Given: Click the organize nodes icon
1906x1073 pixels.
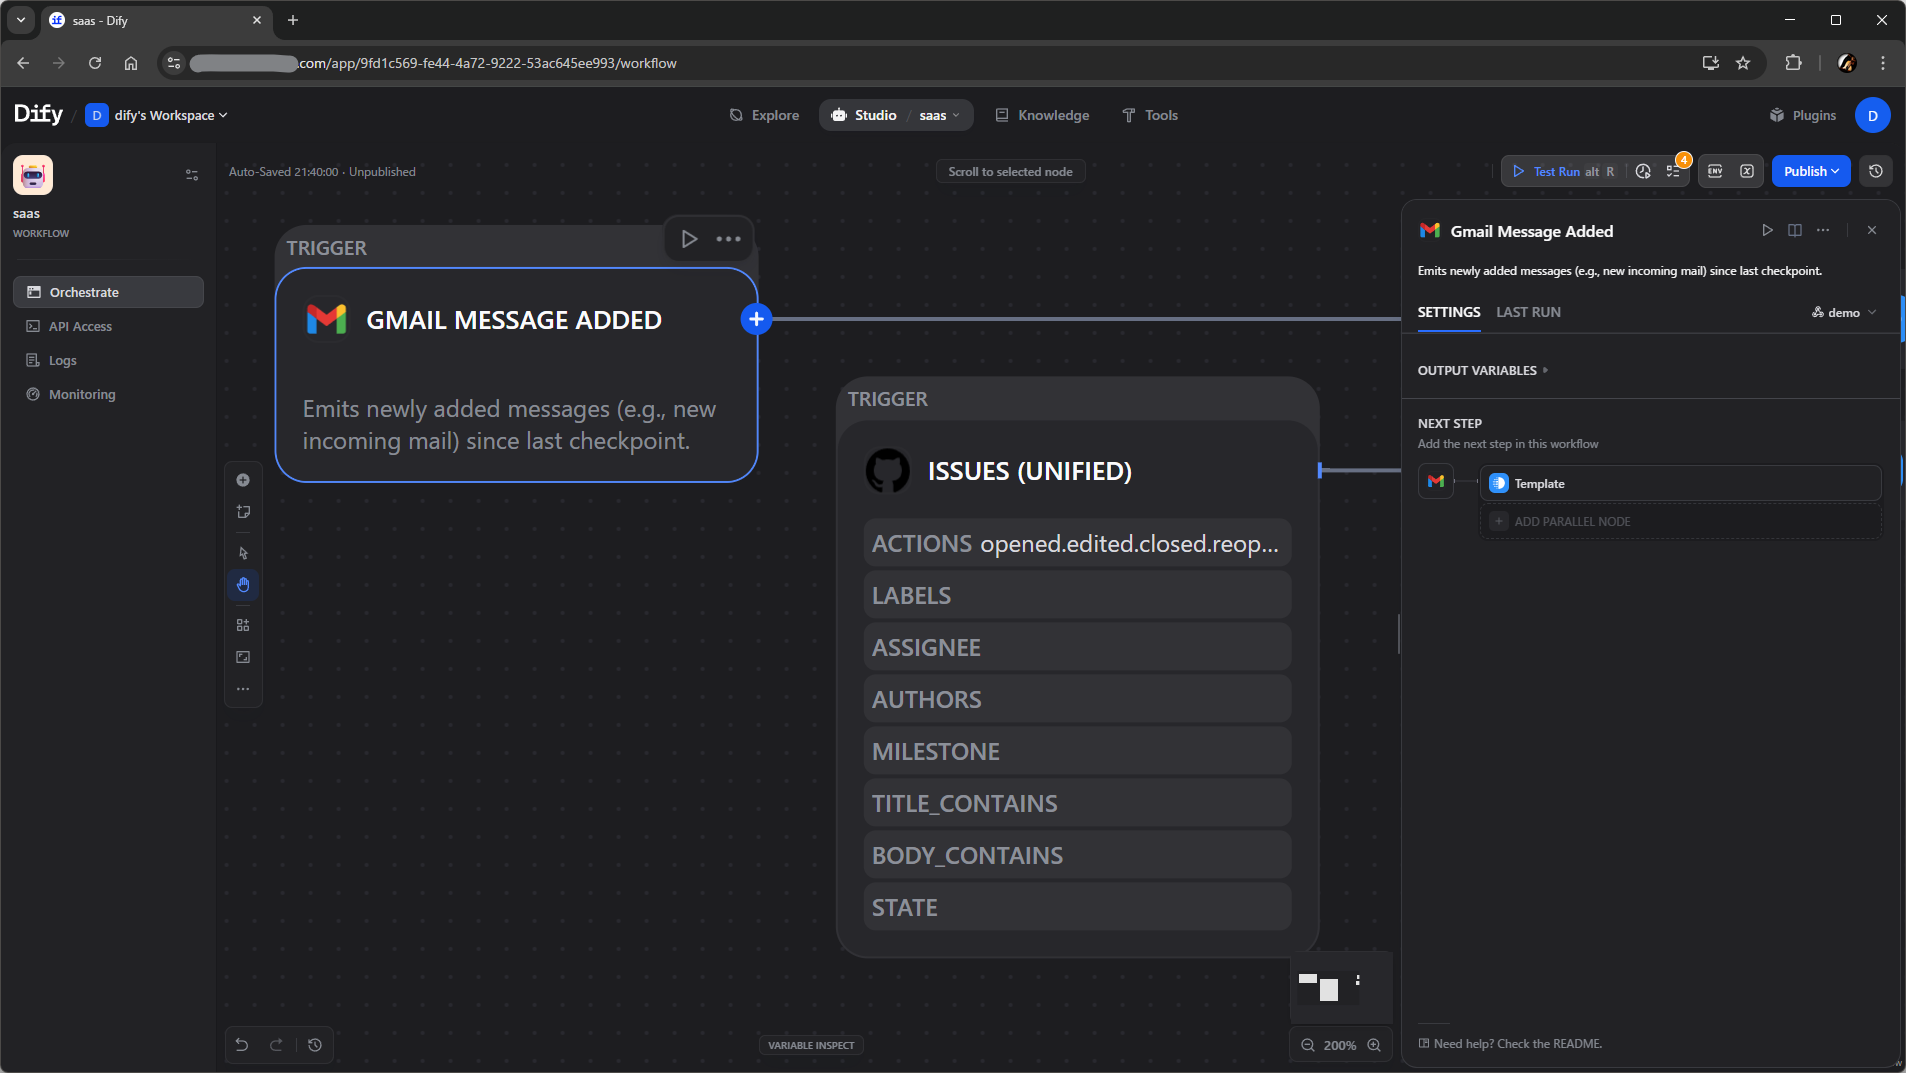Looking at the screenshot, I should click(x=243, y=625).
